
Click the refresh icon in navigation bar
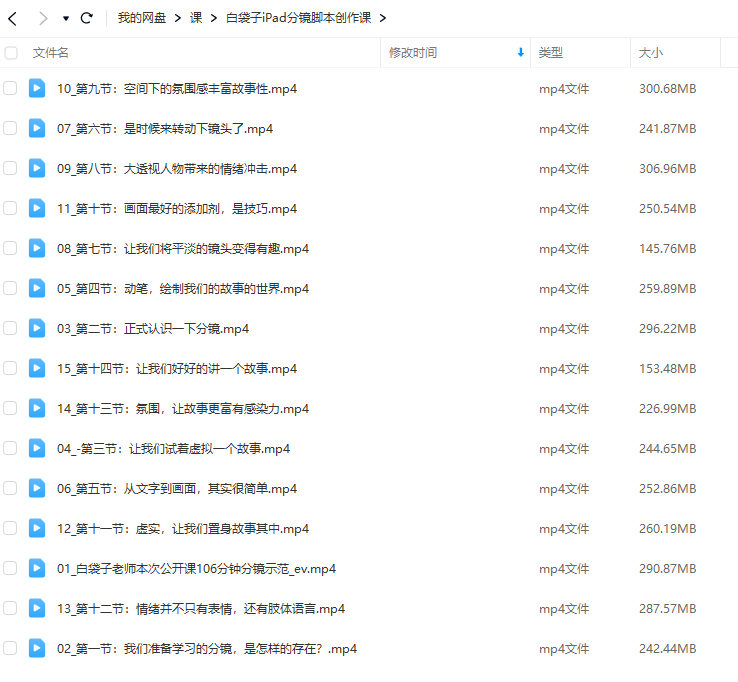(86, 18)
